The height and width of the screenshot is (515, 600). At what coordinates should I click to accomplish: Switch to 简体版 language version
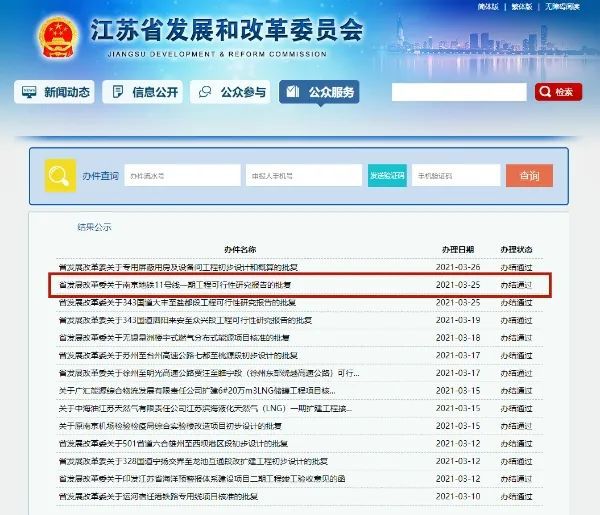[488, 7]
